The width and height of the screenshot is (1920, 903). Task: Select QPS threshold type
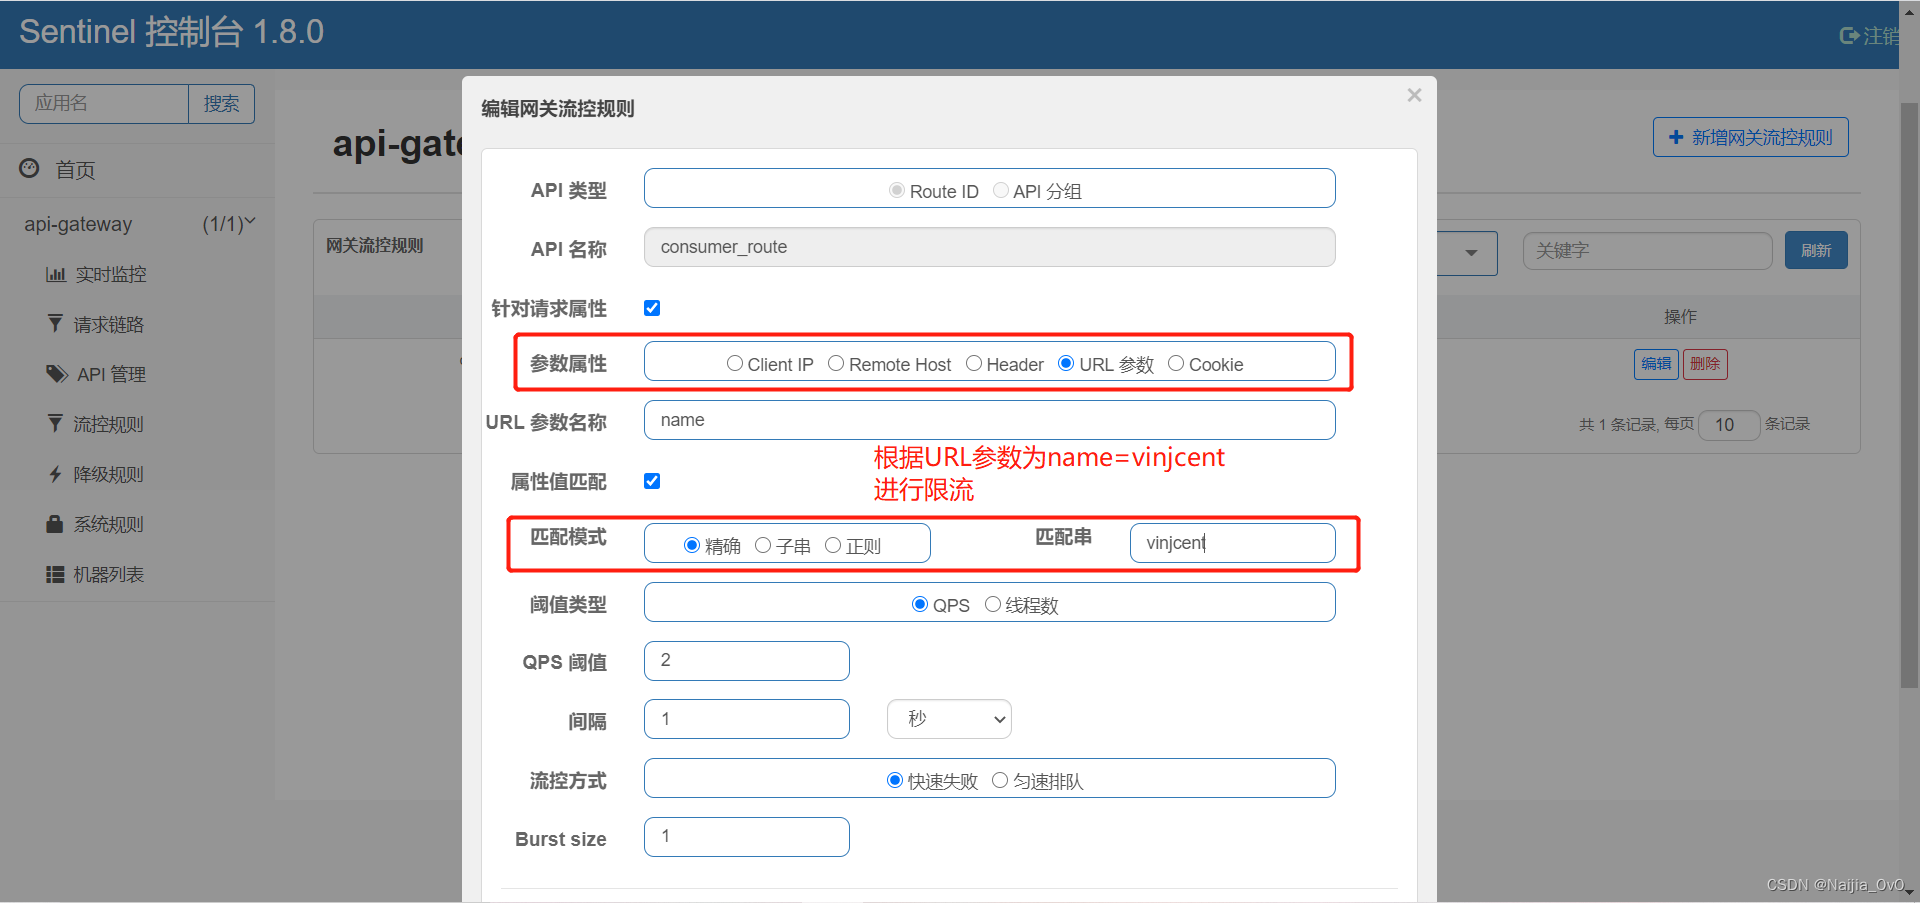pyautogui.click(x=920, y=604)
